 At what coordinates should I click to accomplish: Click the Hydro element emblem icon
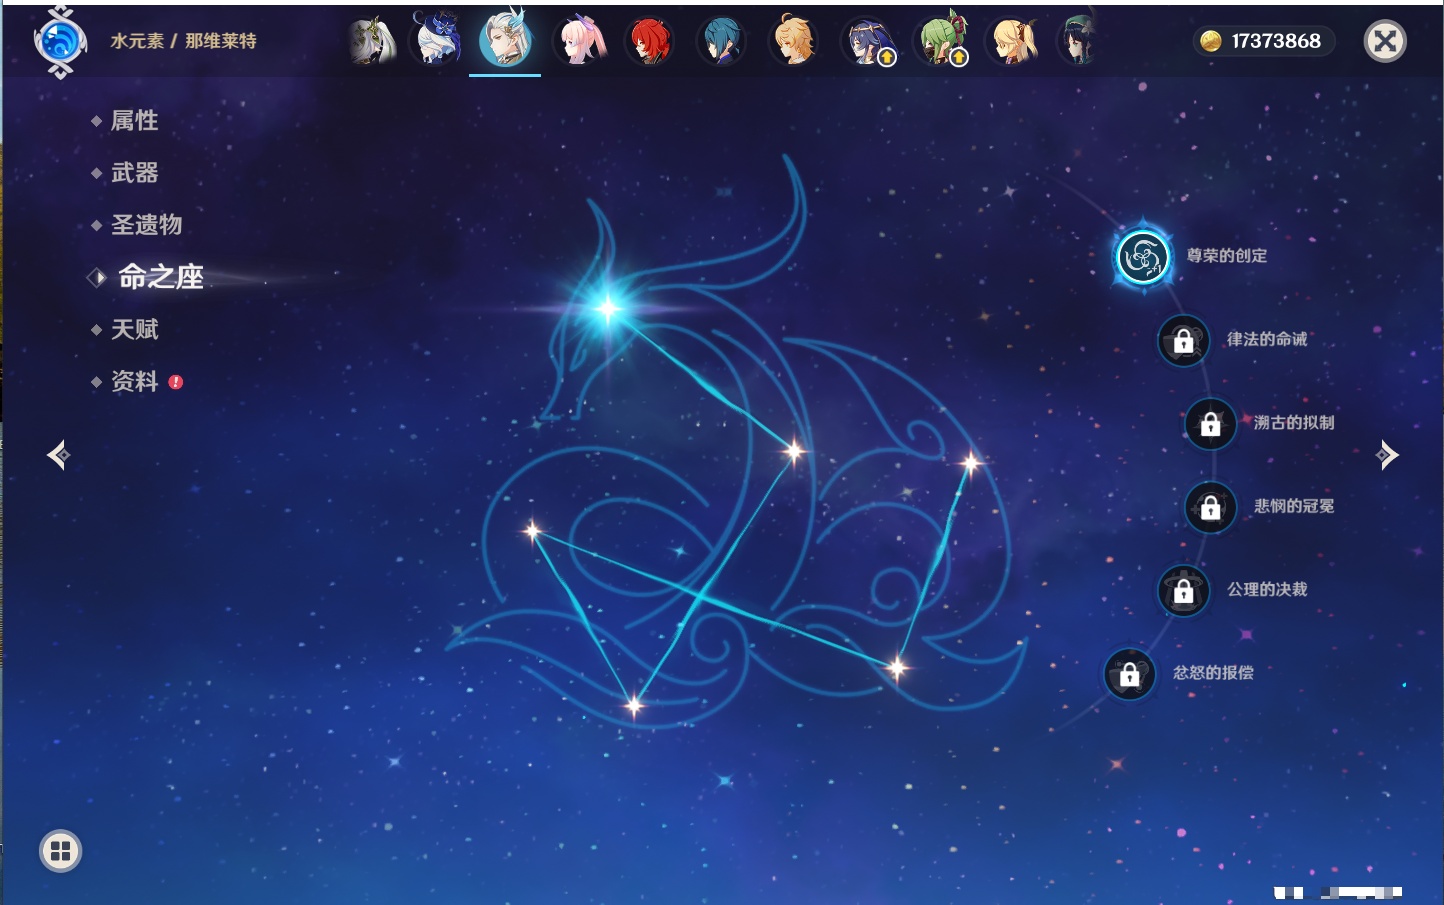tap(60, 42)
